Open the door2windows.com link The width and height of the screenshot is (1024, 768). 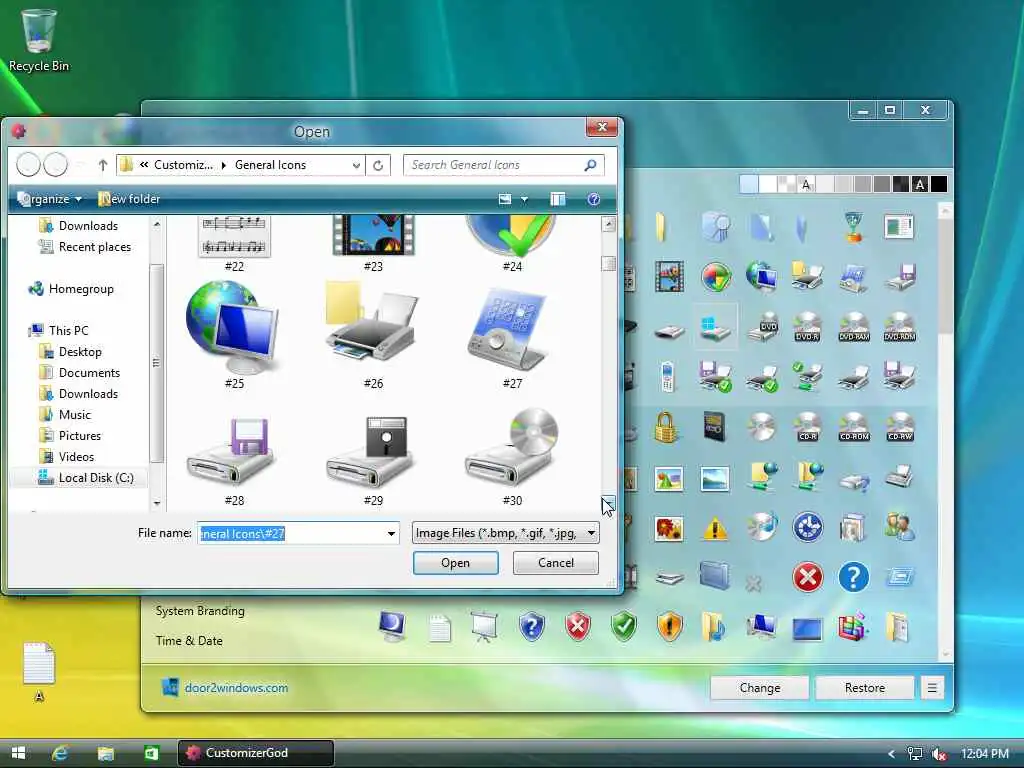point(236,688)
